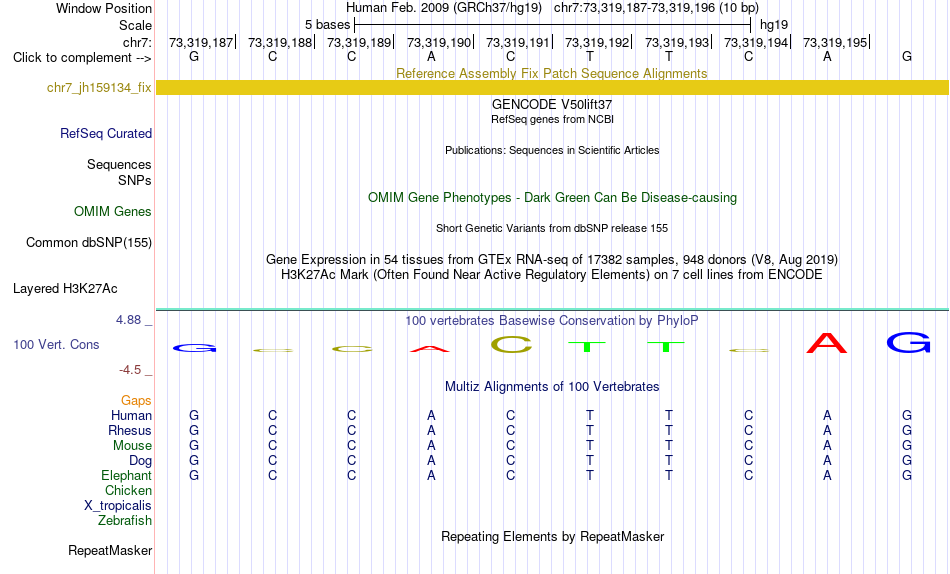
Task: Click the Common dbSNP(155) track label
Action: [x=89, y=242]
